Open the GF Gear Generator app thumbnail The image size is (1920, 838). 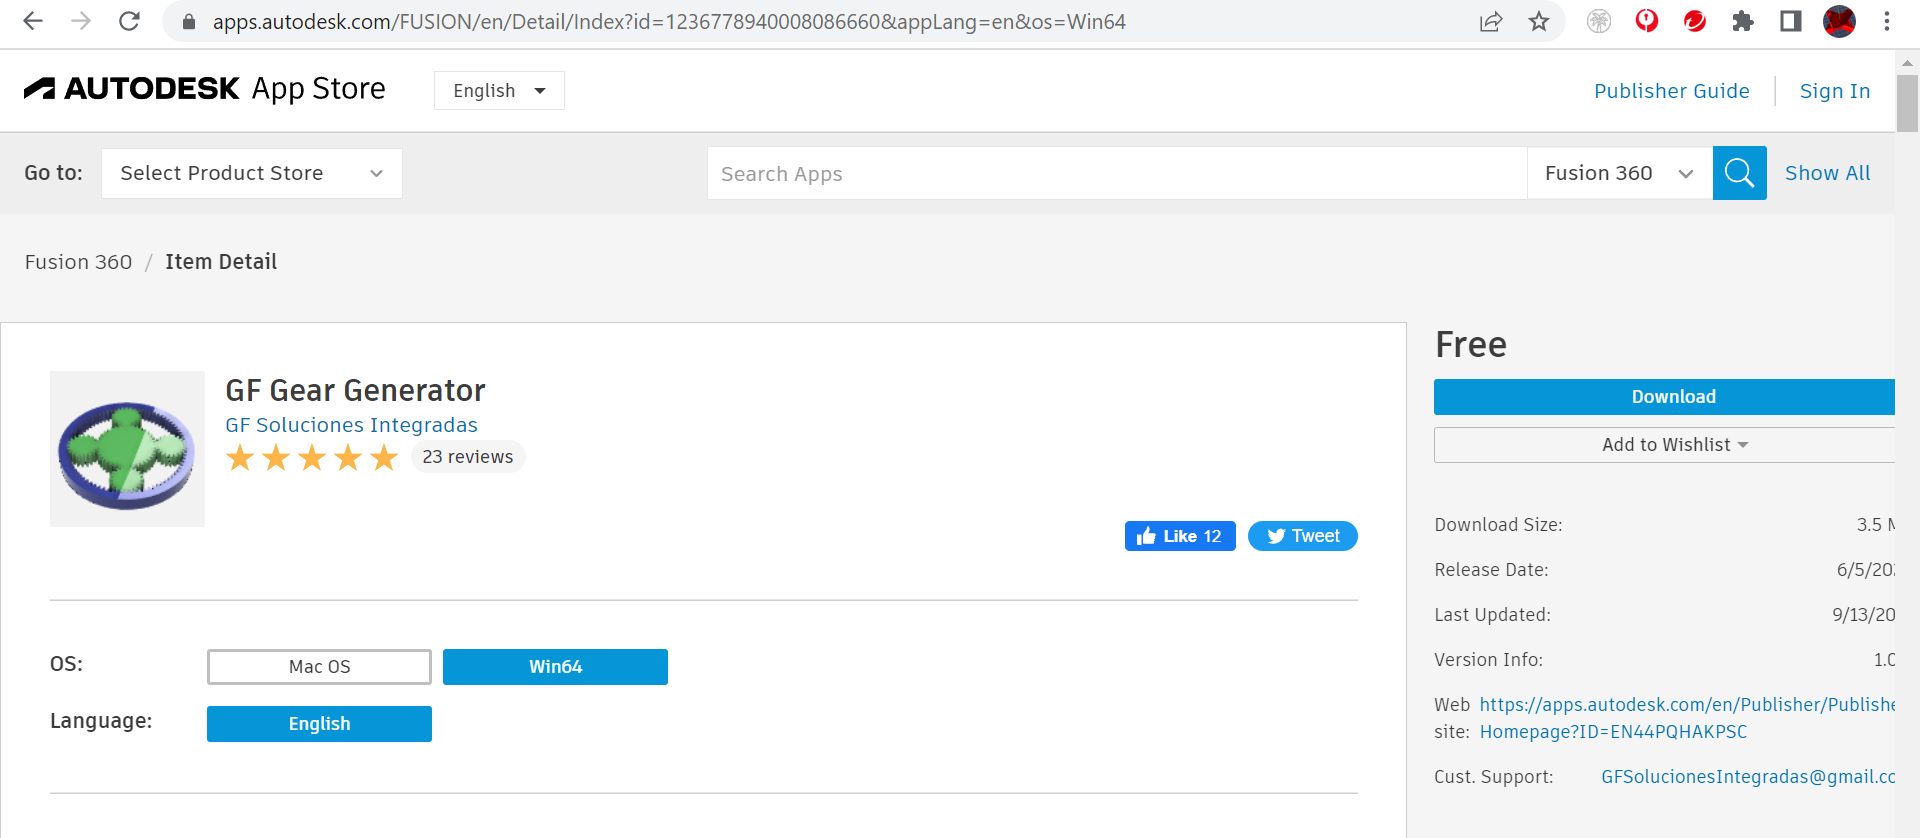click(x=127, y=449)
